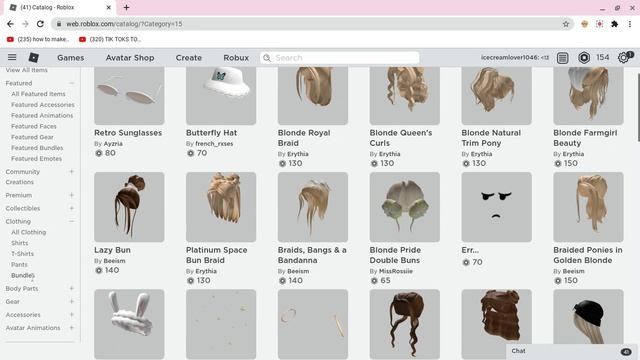Bookmark this page with the star icon

coord(566,24)
